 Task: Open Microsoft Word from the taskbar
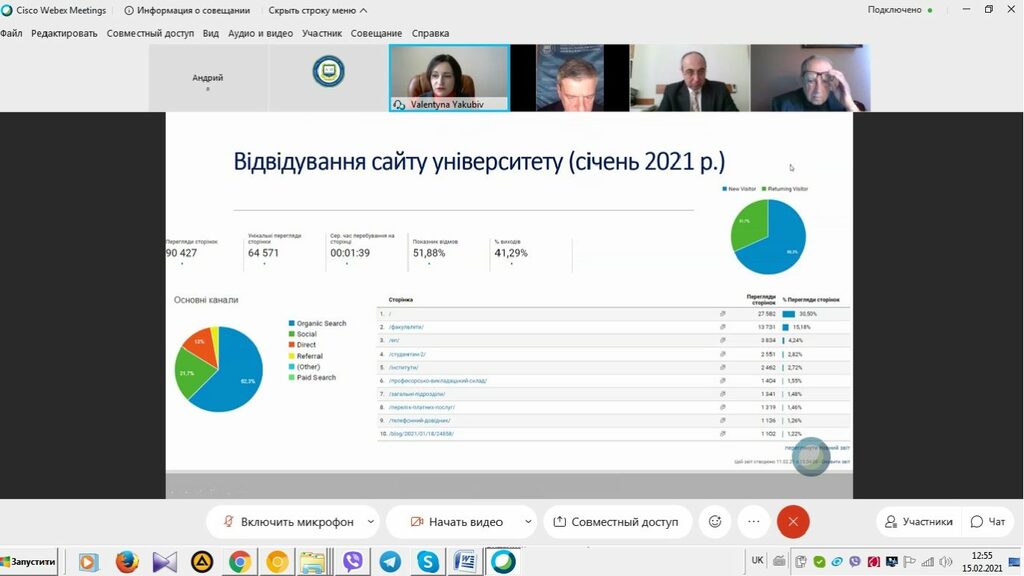tap(464, 562)
